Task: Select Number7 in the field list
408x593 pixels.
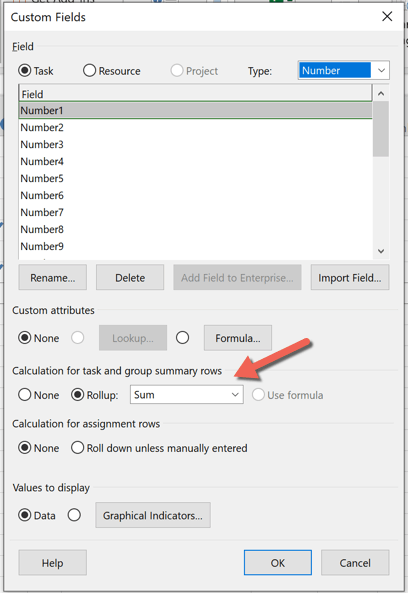Action: [x=195, y=213]
